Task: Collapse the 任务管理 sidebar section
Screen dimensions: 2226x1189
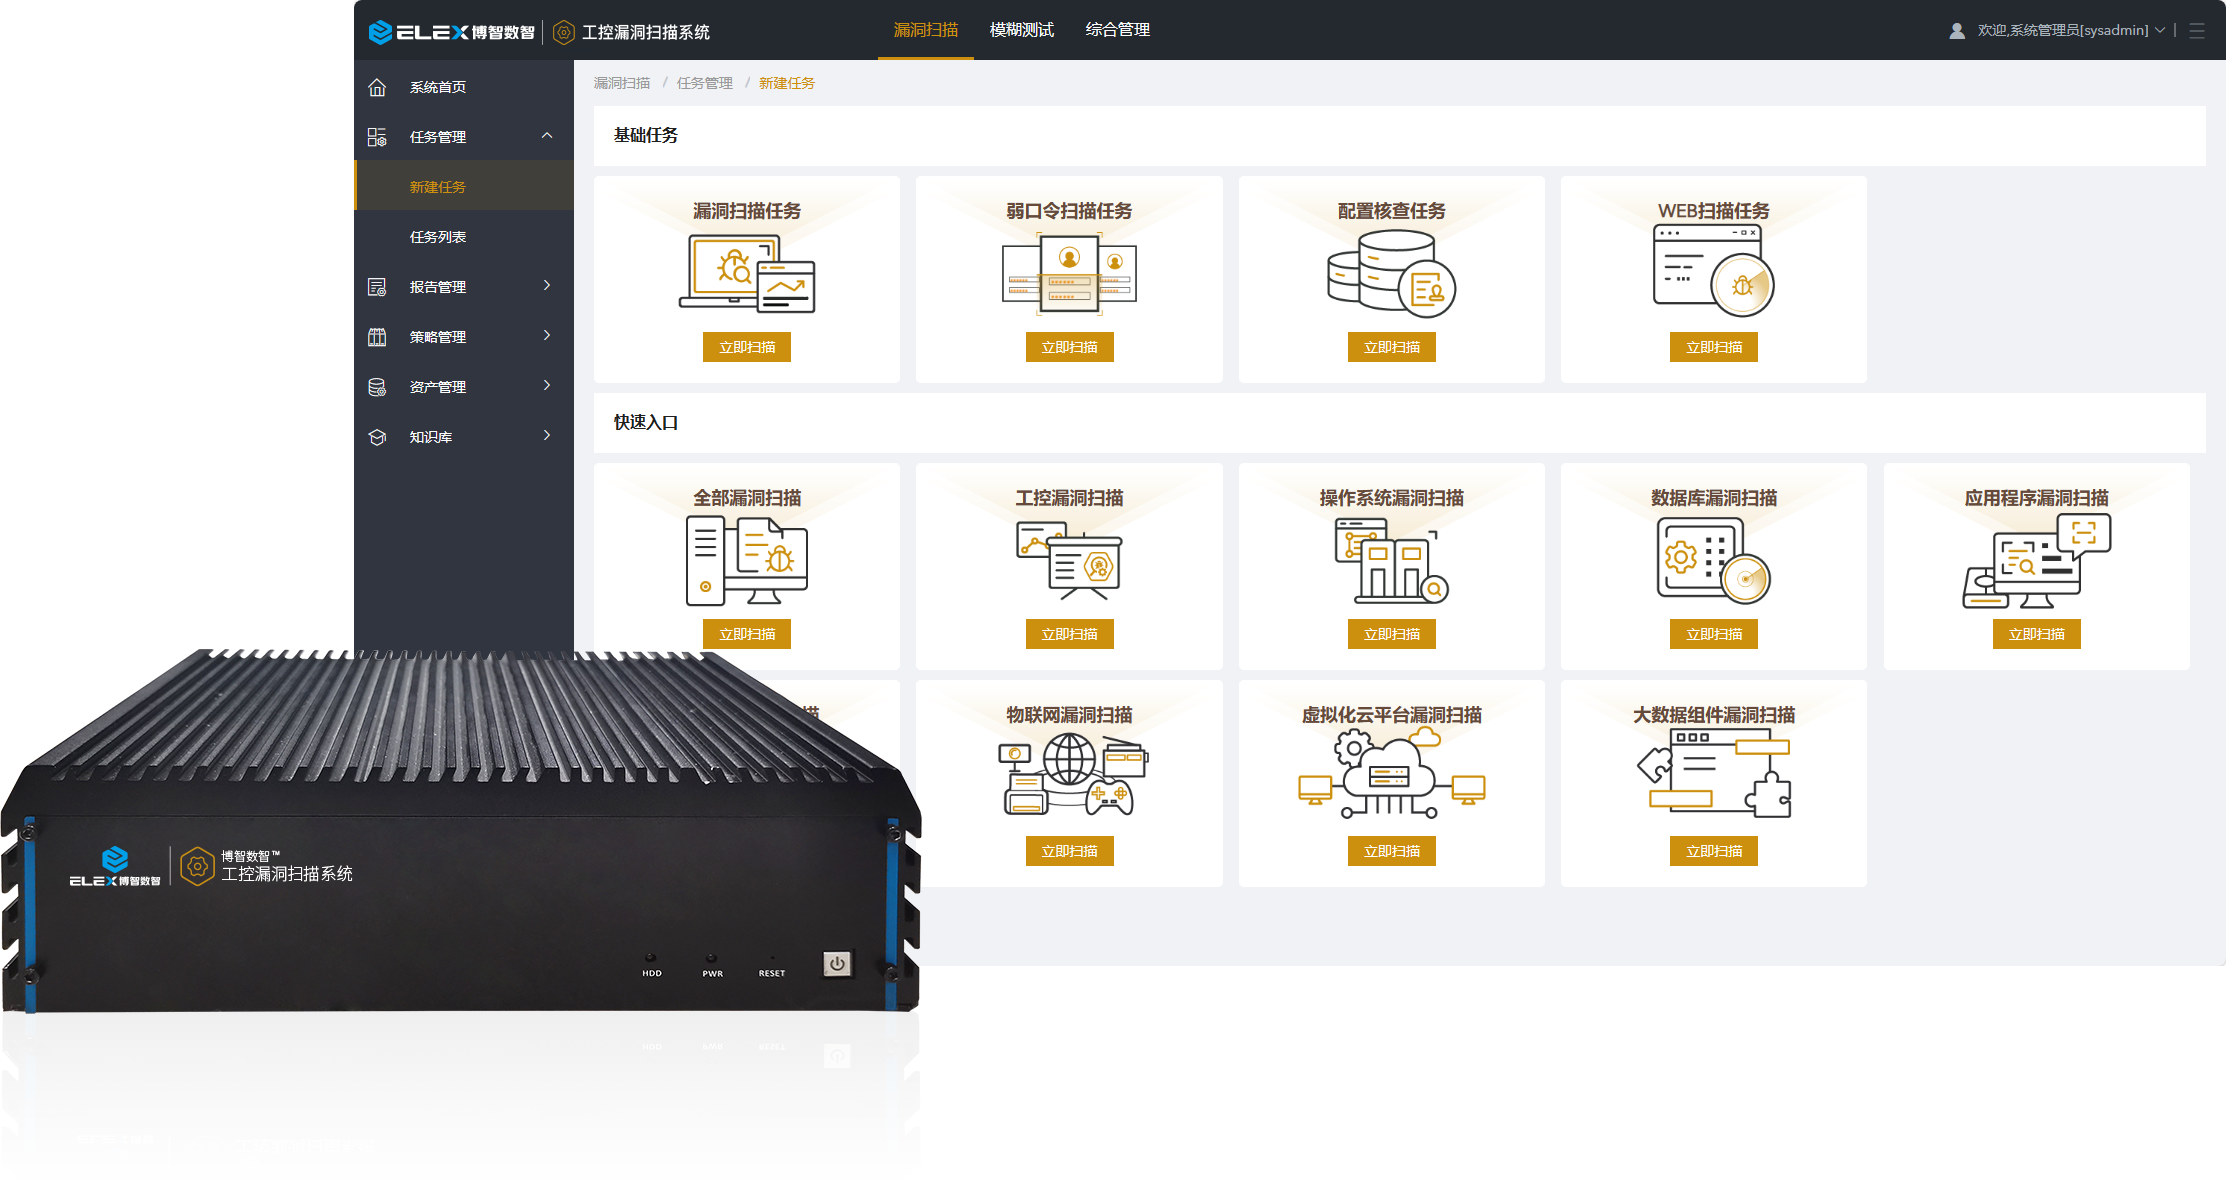Action: (x=547, y=136)
